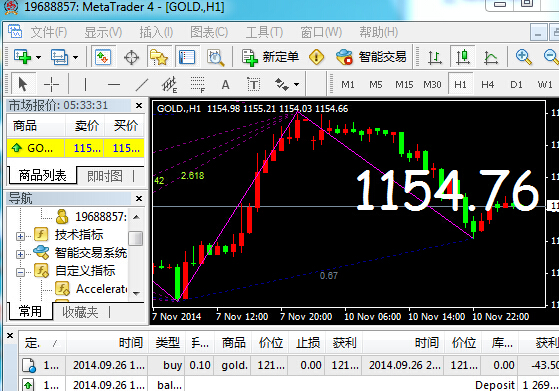Viewport: 559px width, 391px height.
Task: Toggle 智能交易 auto trading button
Action: pos(371,57)
